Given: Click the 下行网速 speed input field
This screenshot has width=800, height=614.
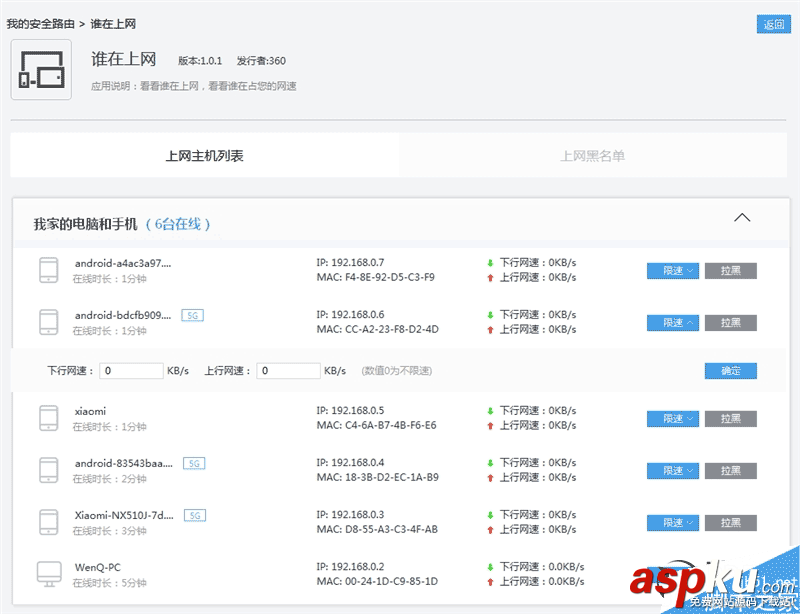Looking at the screenshot, I should click(x=130, y=370).
